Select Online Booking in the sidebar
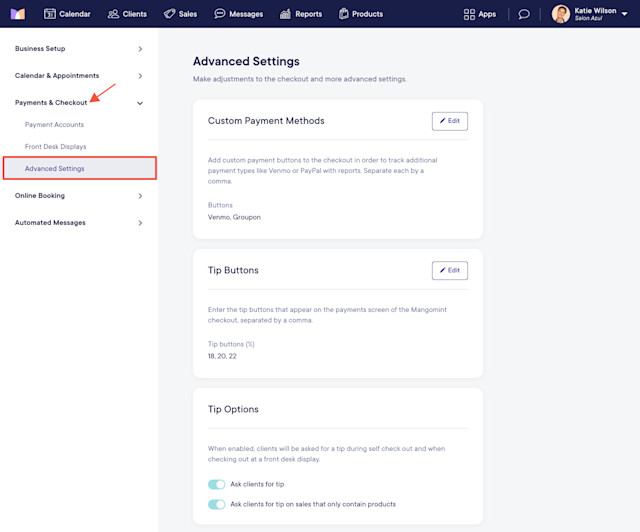 point(40,196)
